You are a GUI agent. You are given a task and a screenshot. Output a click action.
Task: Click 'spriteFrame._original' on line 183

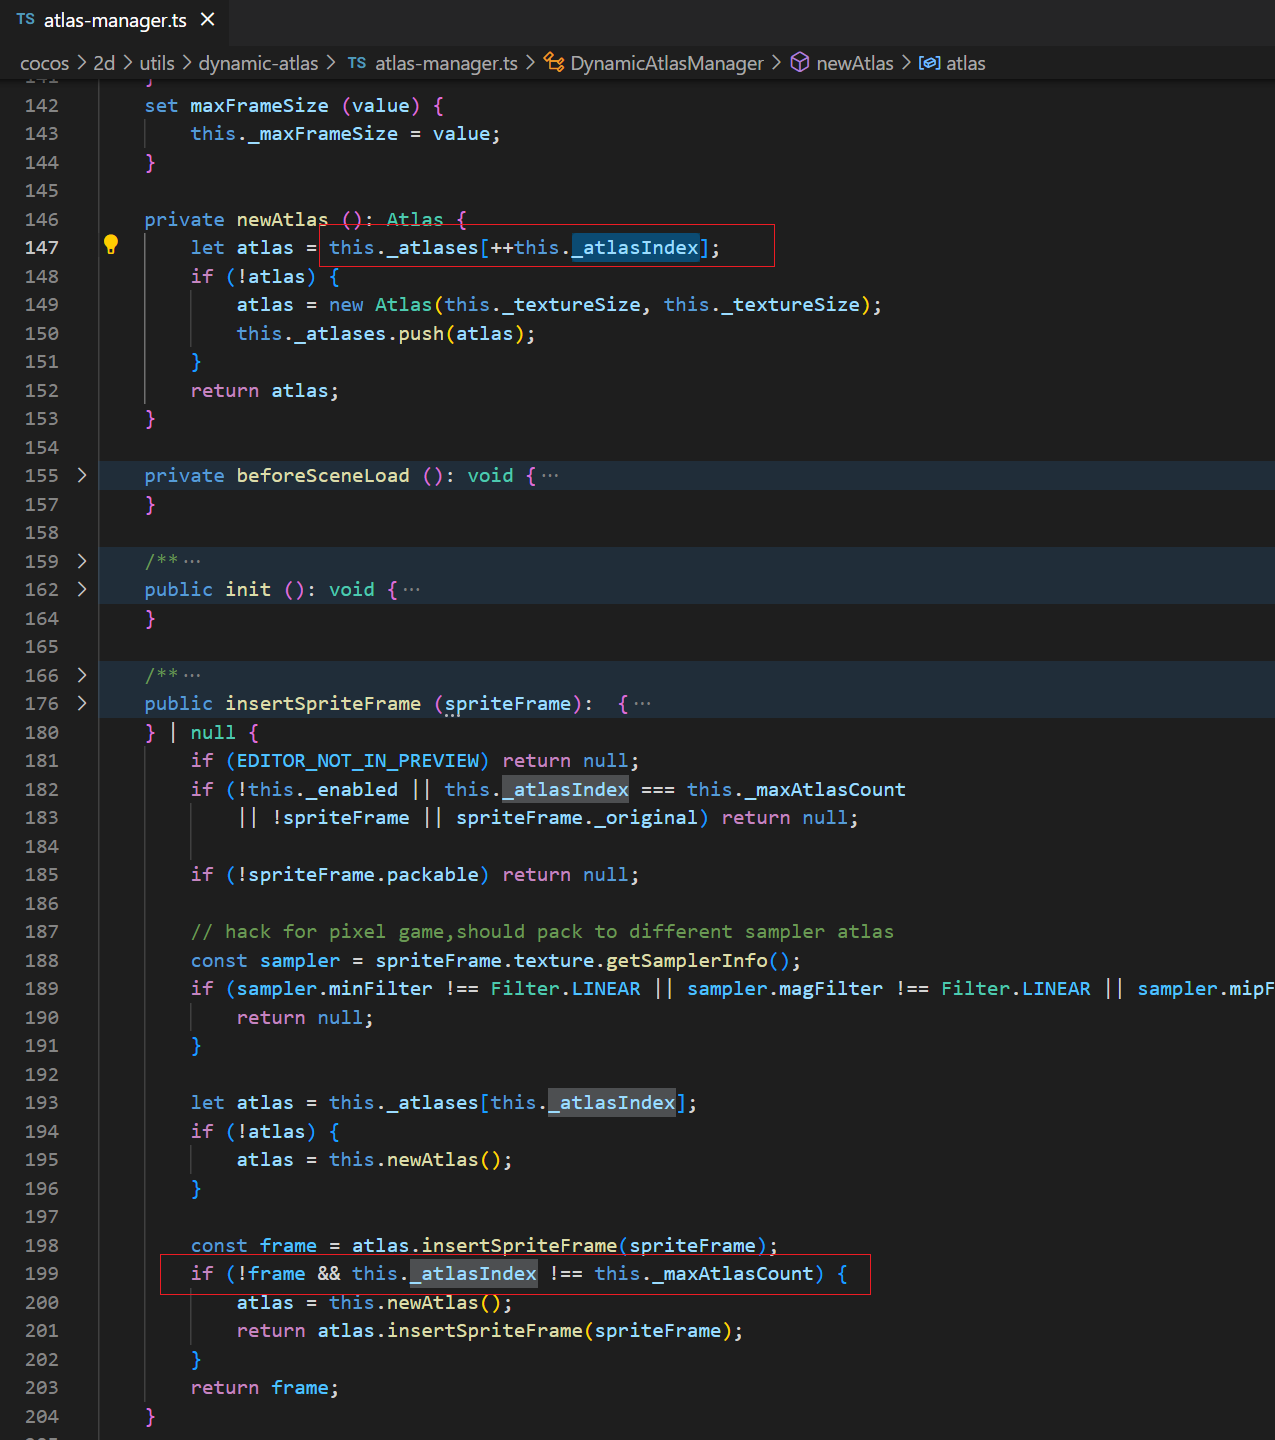coord(577,817)
